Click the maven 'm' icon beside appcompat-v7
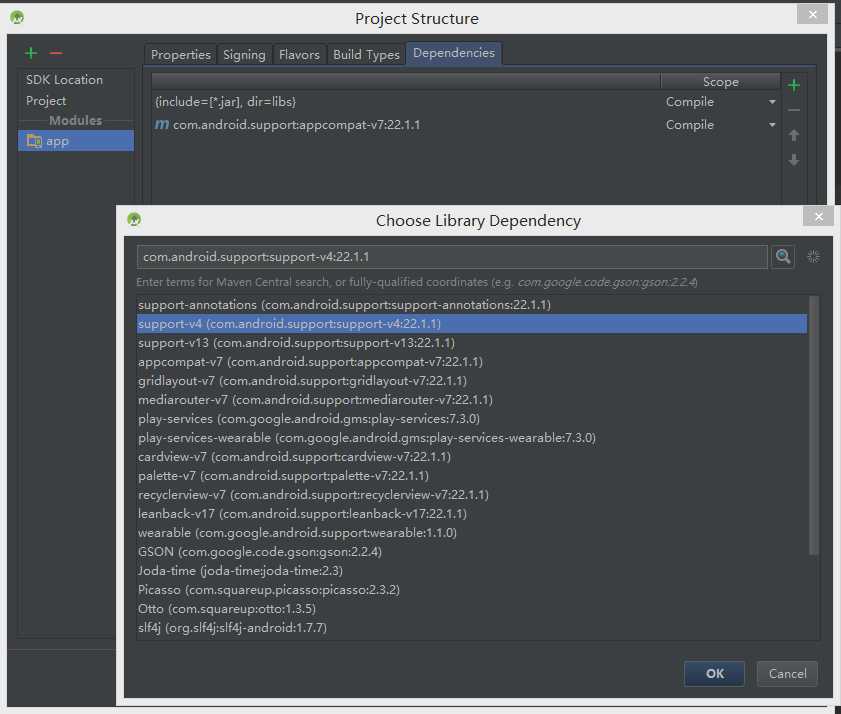Screen dimensions: 841x714 click(x=161, y=124)
